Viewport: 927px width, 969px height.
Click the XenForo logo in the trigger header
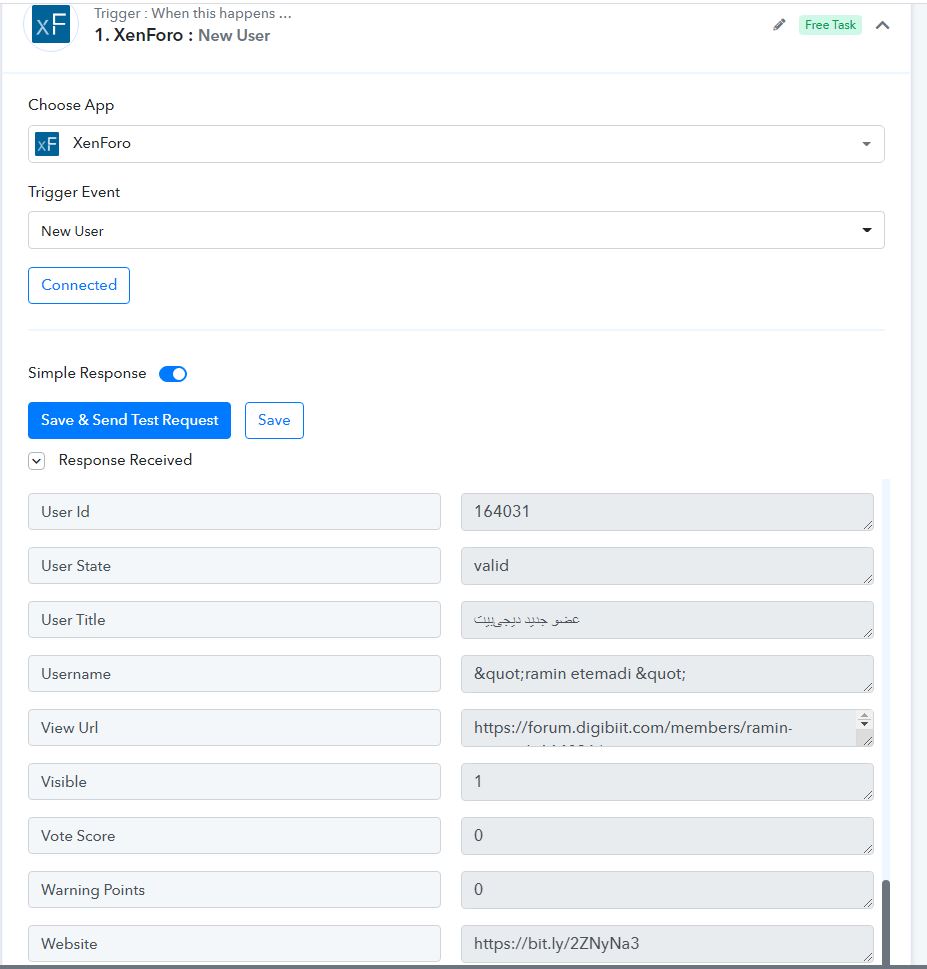pos(51,25)
